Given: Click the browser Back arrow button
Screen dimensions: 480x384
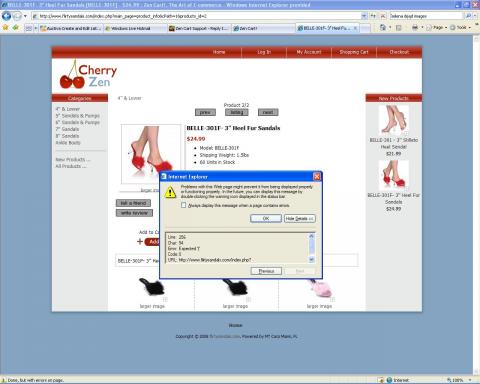Looking at the screenshot, I should click(6, 16).
